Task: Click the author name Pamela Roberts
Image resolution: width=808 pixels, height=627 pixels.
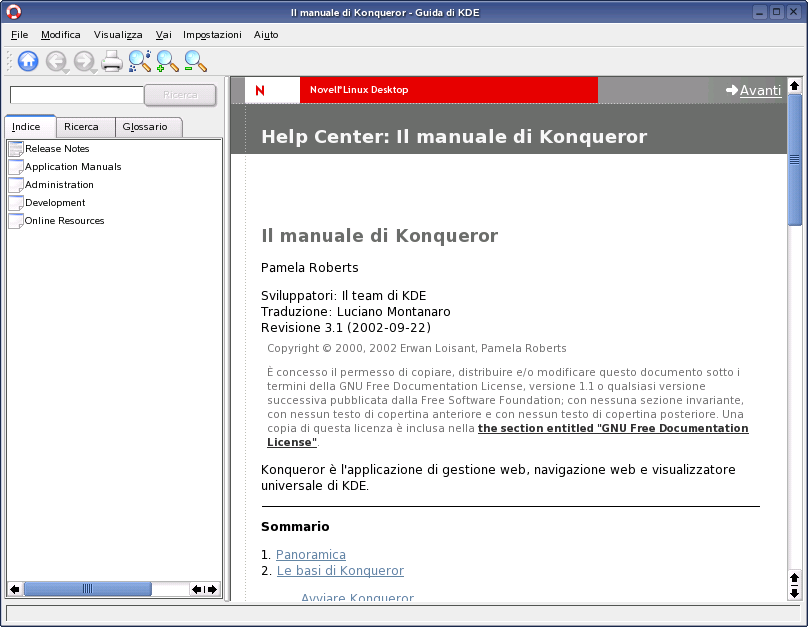Action: click(x=310, y=267)
